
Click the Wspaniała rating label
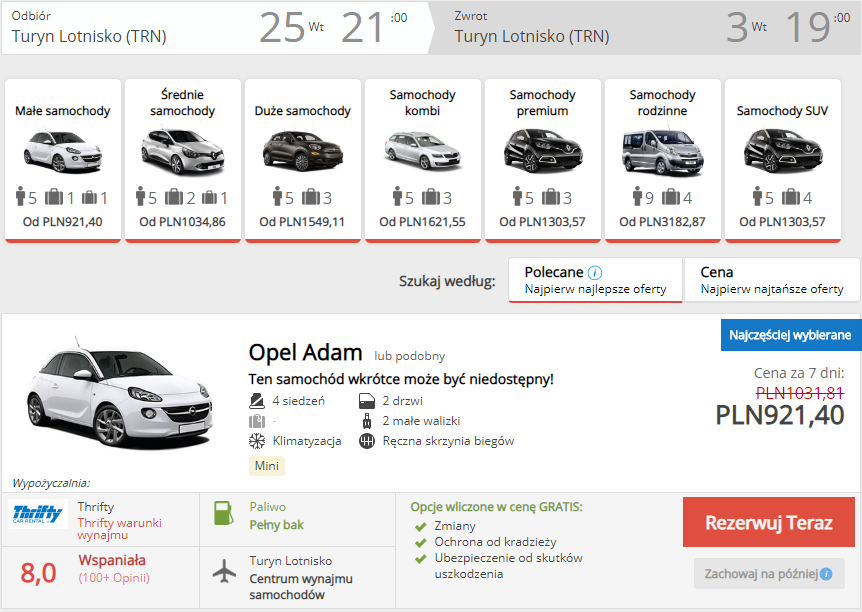112,560
